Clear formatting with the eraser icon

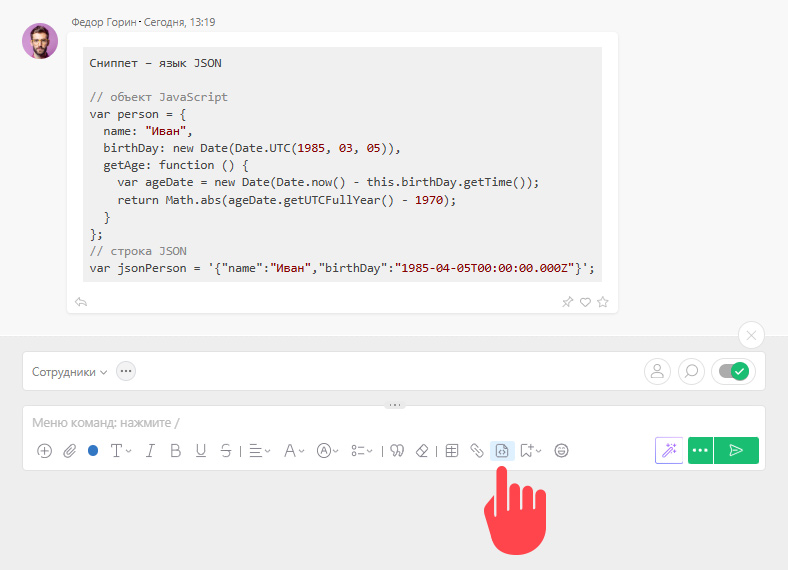tap(422, 451)
